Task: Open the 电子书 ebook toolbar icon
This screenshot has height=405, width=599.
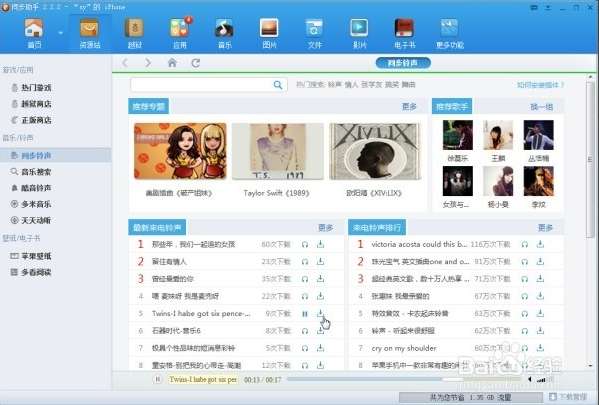Action: pyautogui.click(x=405, y=34)
